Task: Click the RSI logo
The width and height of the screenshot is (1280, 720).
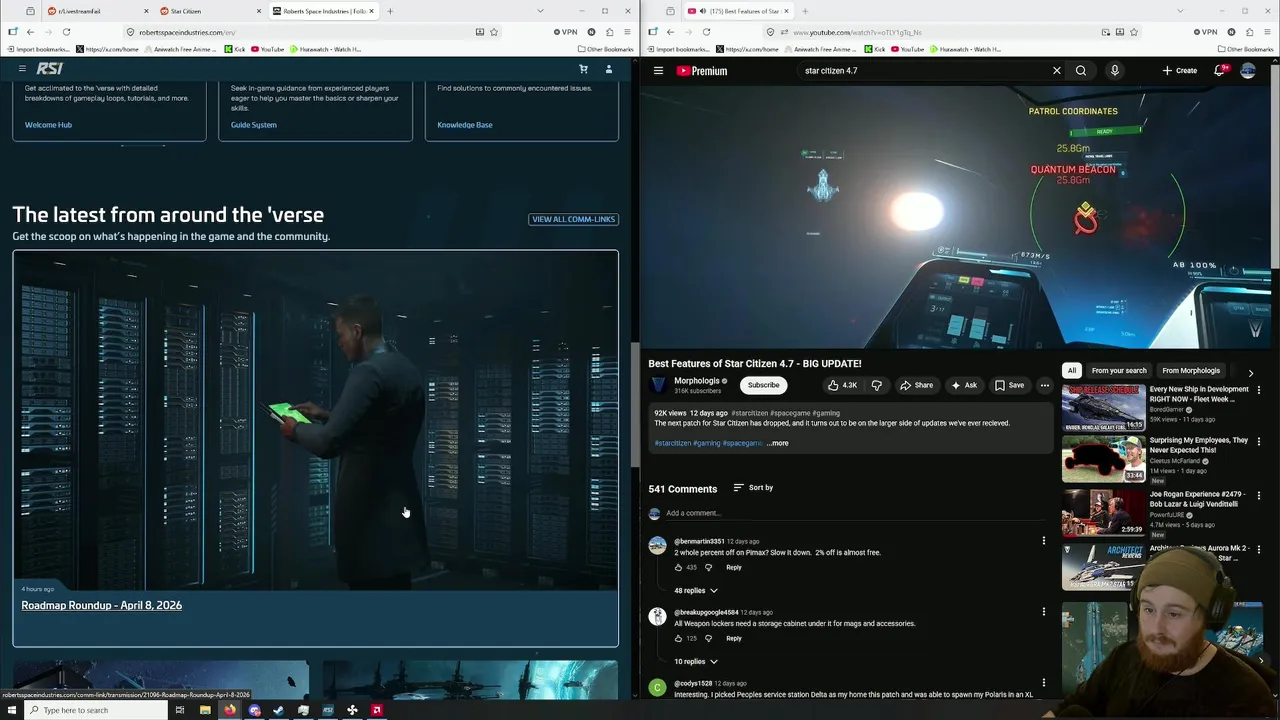Action: pos(49,69)
